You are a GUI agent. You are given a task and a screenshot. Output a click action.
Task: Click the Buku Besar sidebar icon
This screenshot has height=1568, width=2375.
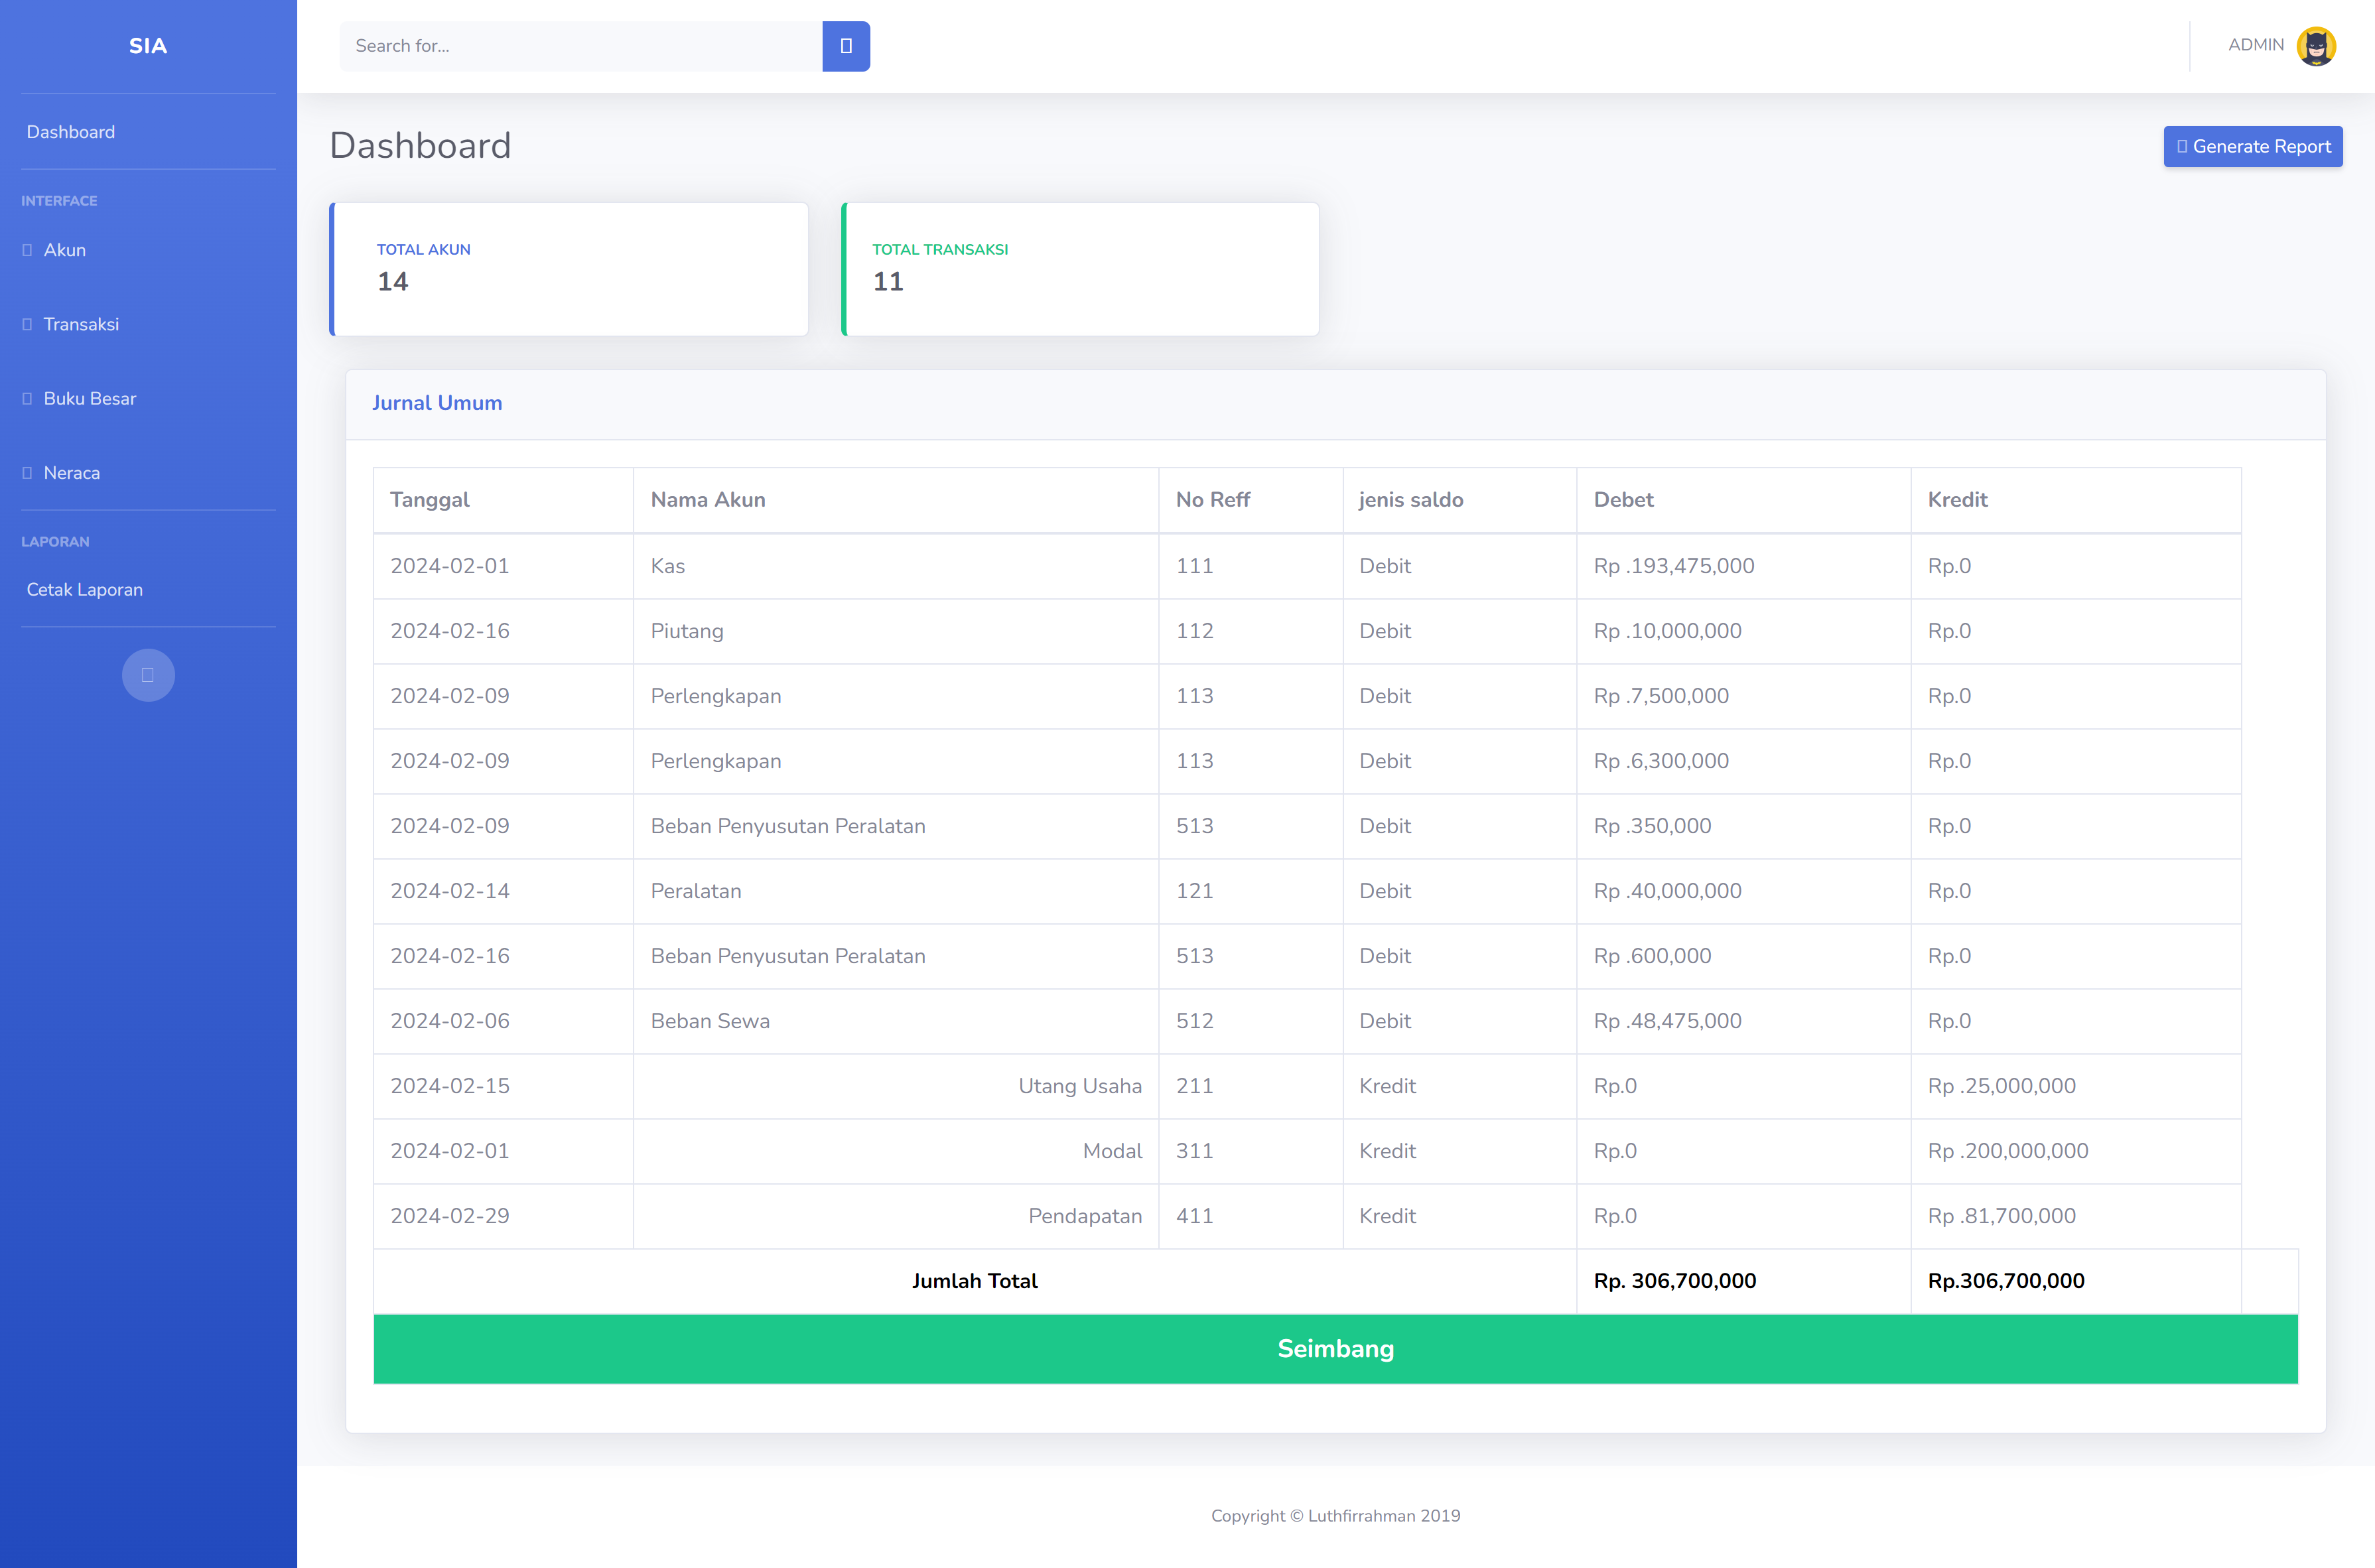27,399
